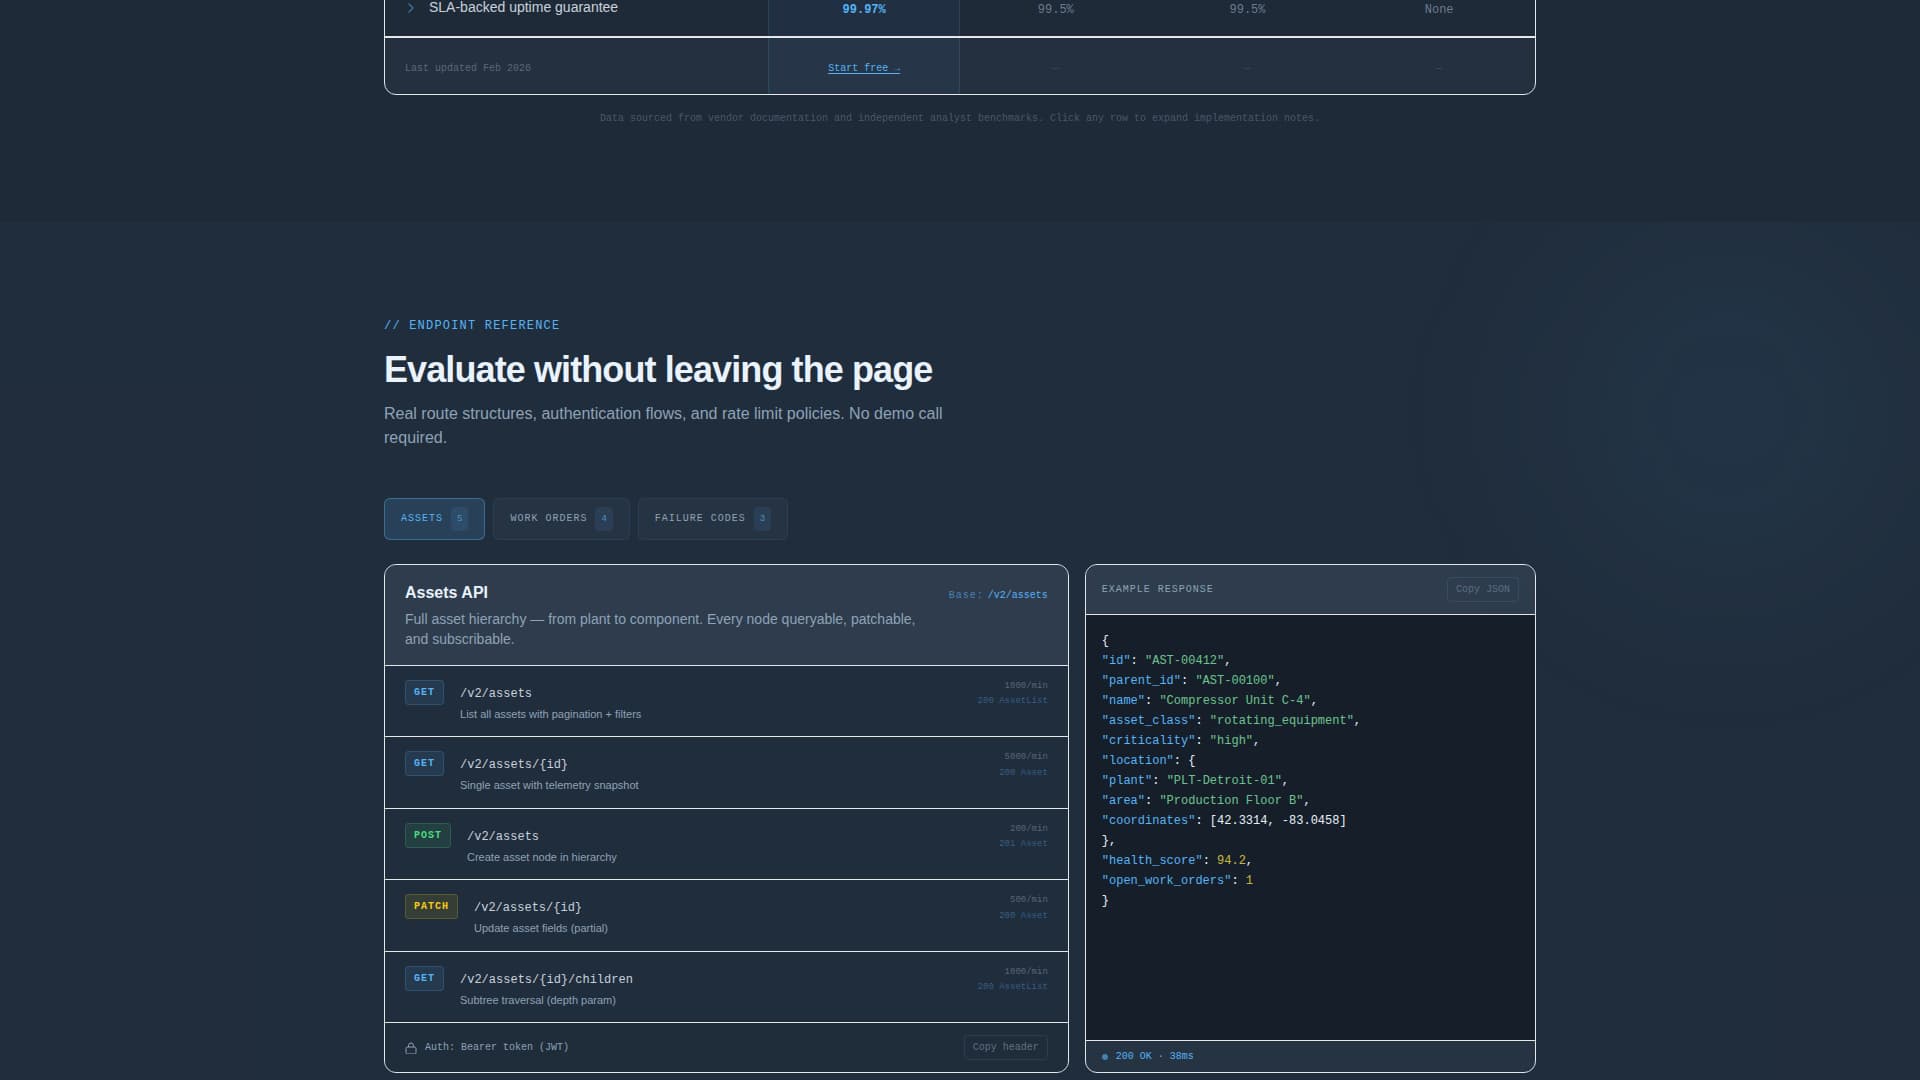
Task: Select the PATCH /v2/assets/{id} endpoint path
Action: point(527,907)
